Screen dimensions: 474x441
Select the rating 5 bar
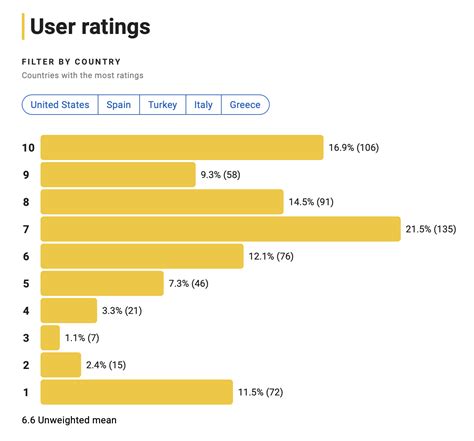[102, 283]
